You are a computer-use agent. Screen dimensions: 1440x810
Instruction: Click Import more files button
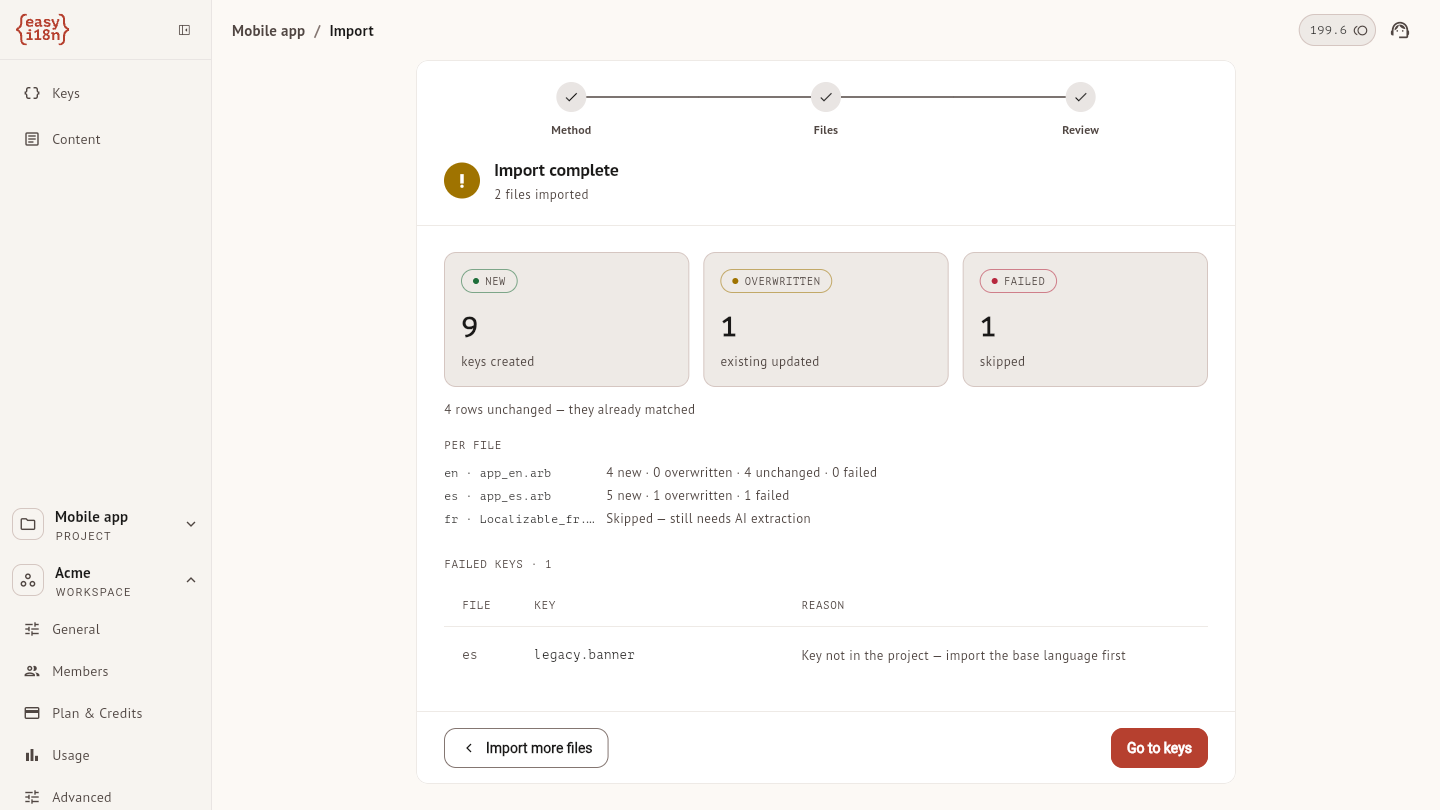(x=526, y=748)
